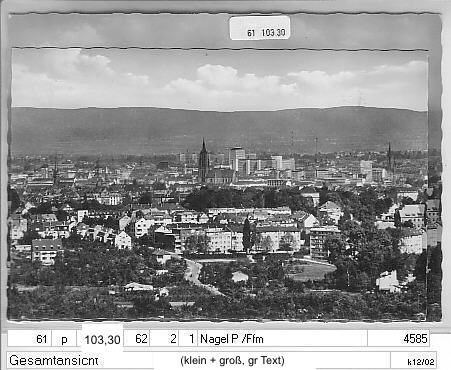Click the cell with letter p
The image size is (451, 370).
[x=64, y=339]
